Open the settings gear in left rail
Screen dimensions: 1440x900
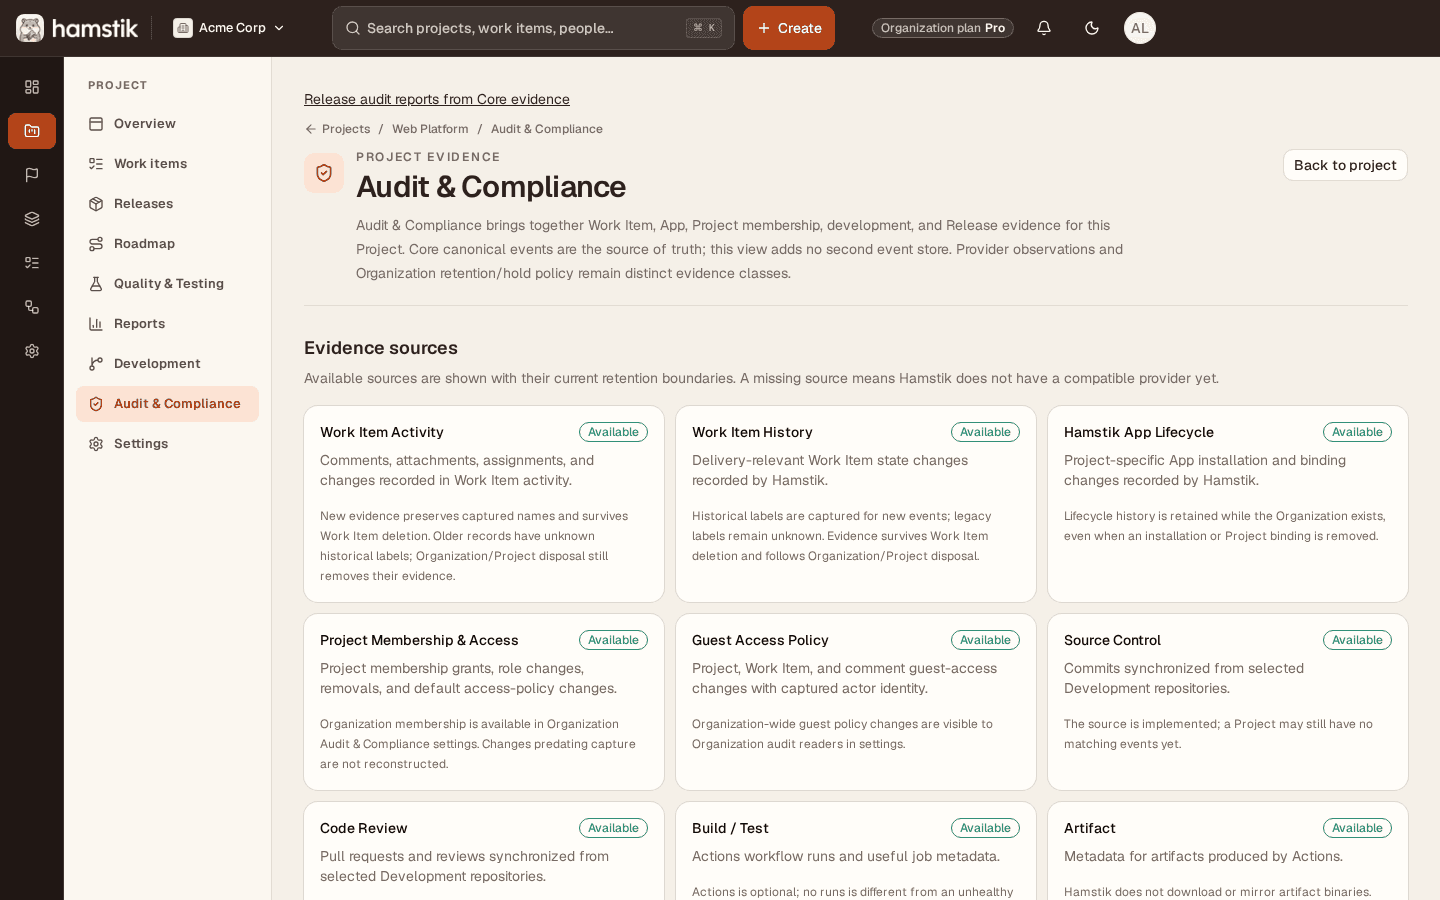(32, 351)
